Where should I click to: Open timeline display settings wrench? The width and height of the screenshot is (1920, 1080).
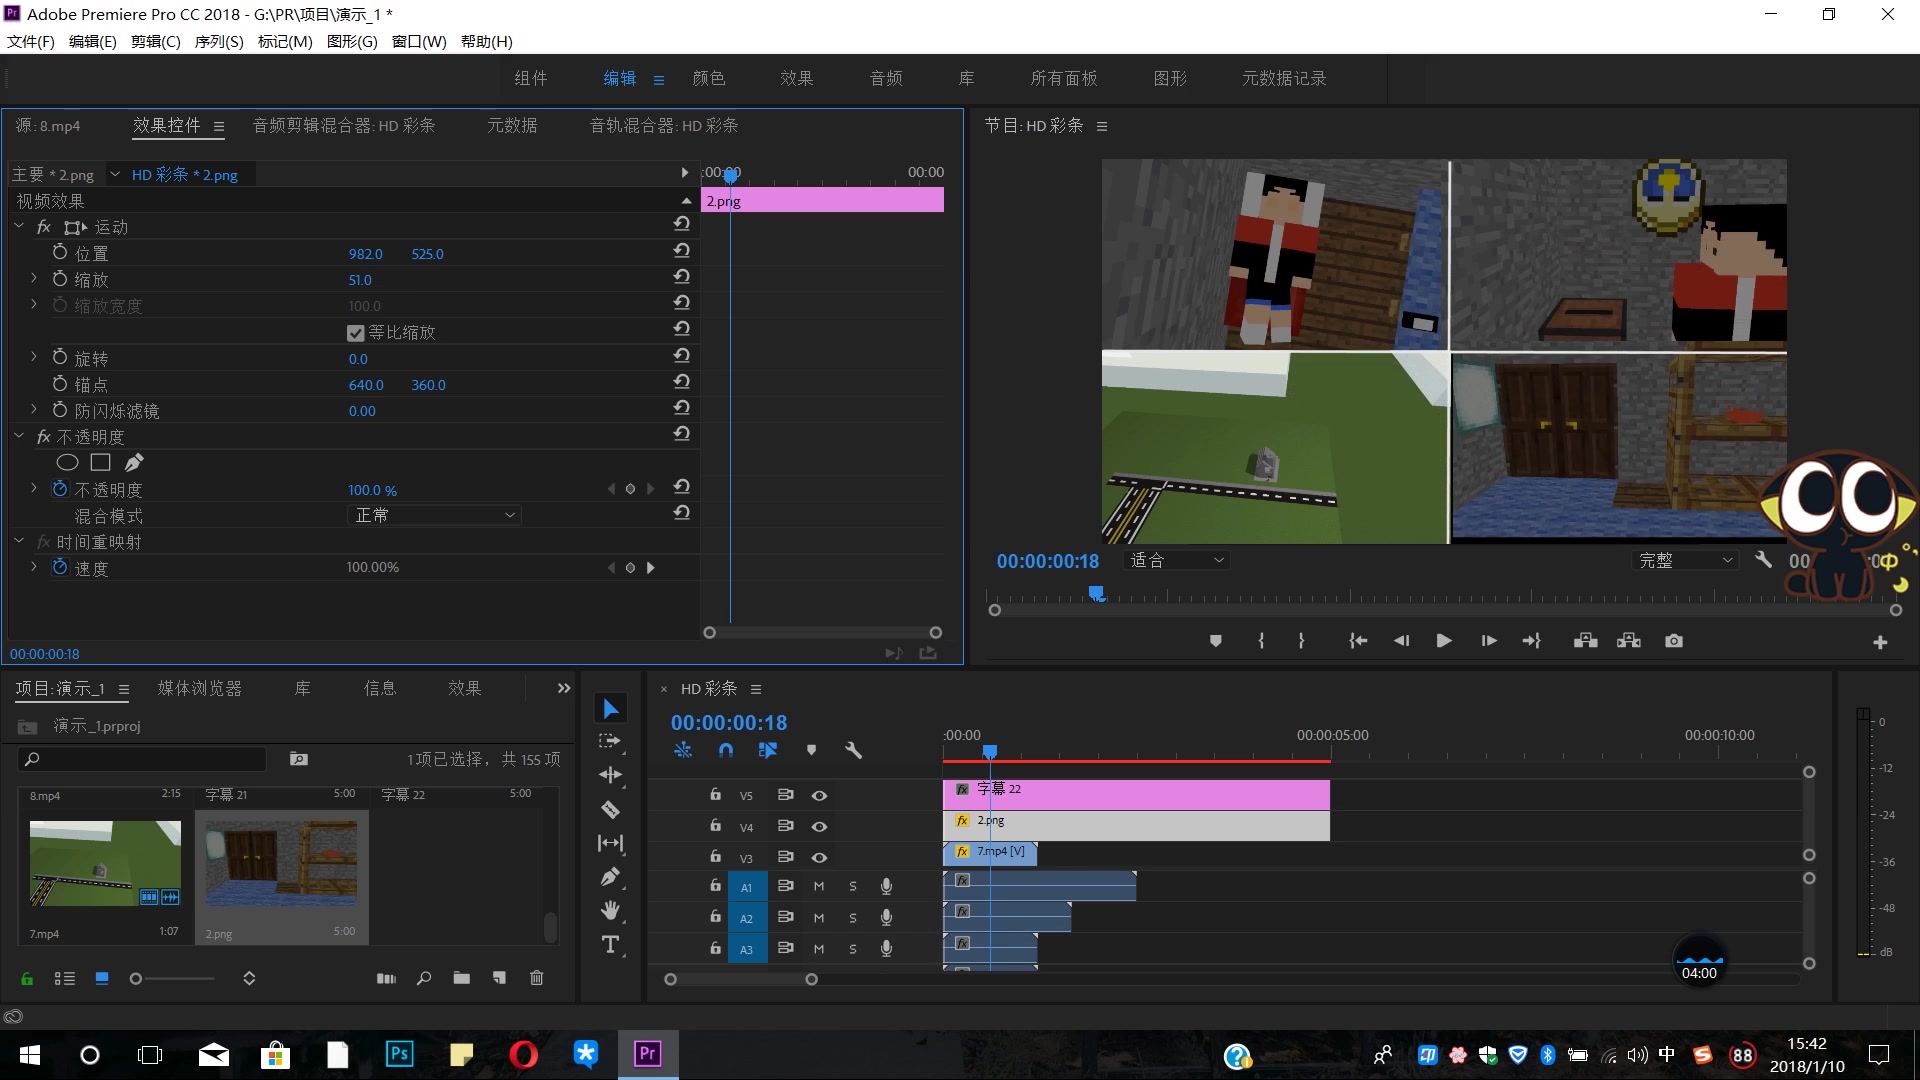853,750
